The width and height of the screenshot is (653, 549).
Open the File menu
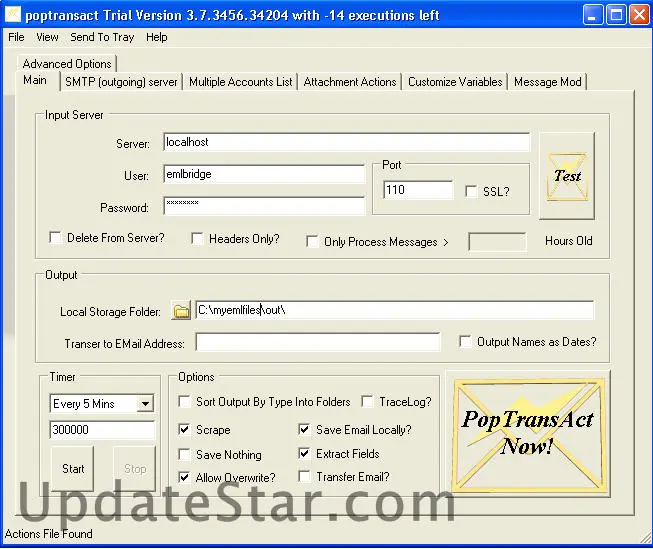(x=16, y=37)
